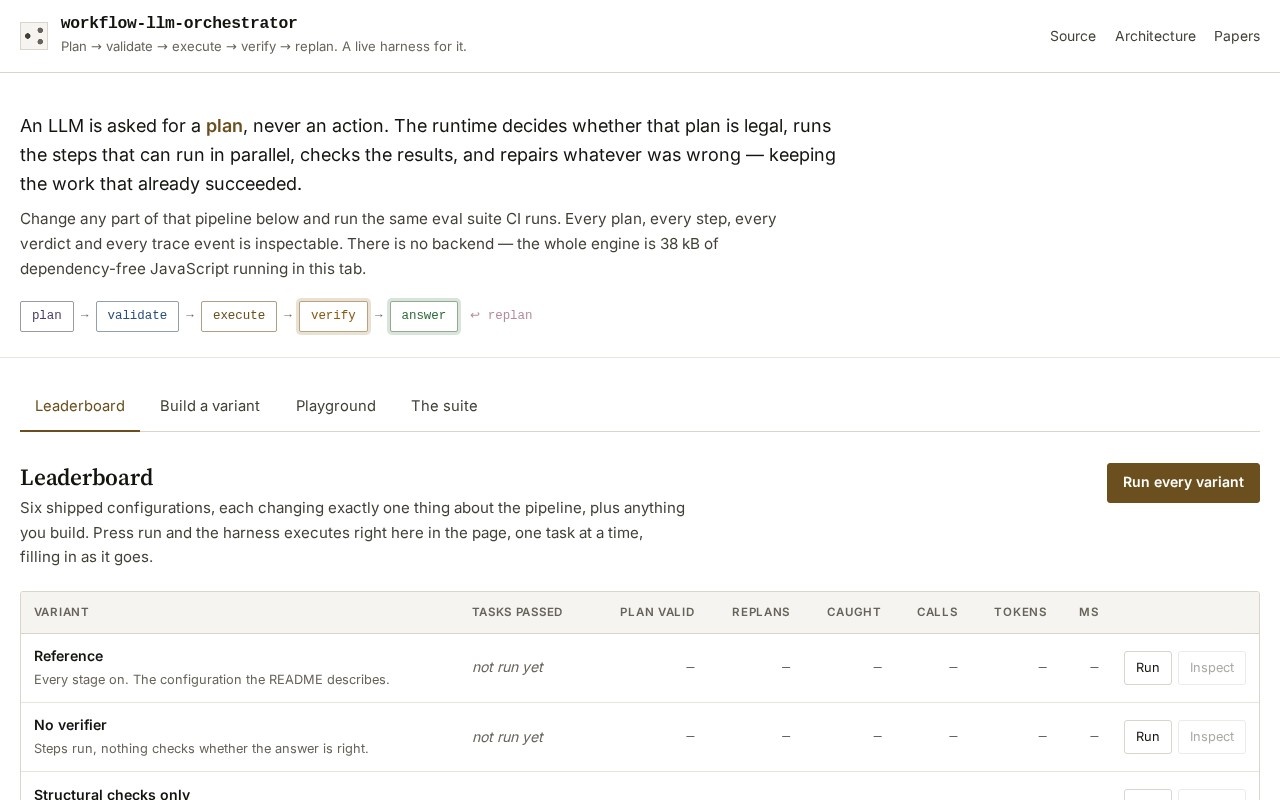Open the Papers link

[1237, 36]
